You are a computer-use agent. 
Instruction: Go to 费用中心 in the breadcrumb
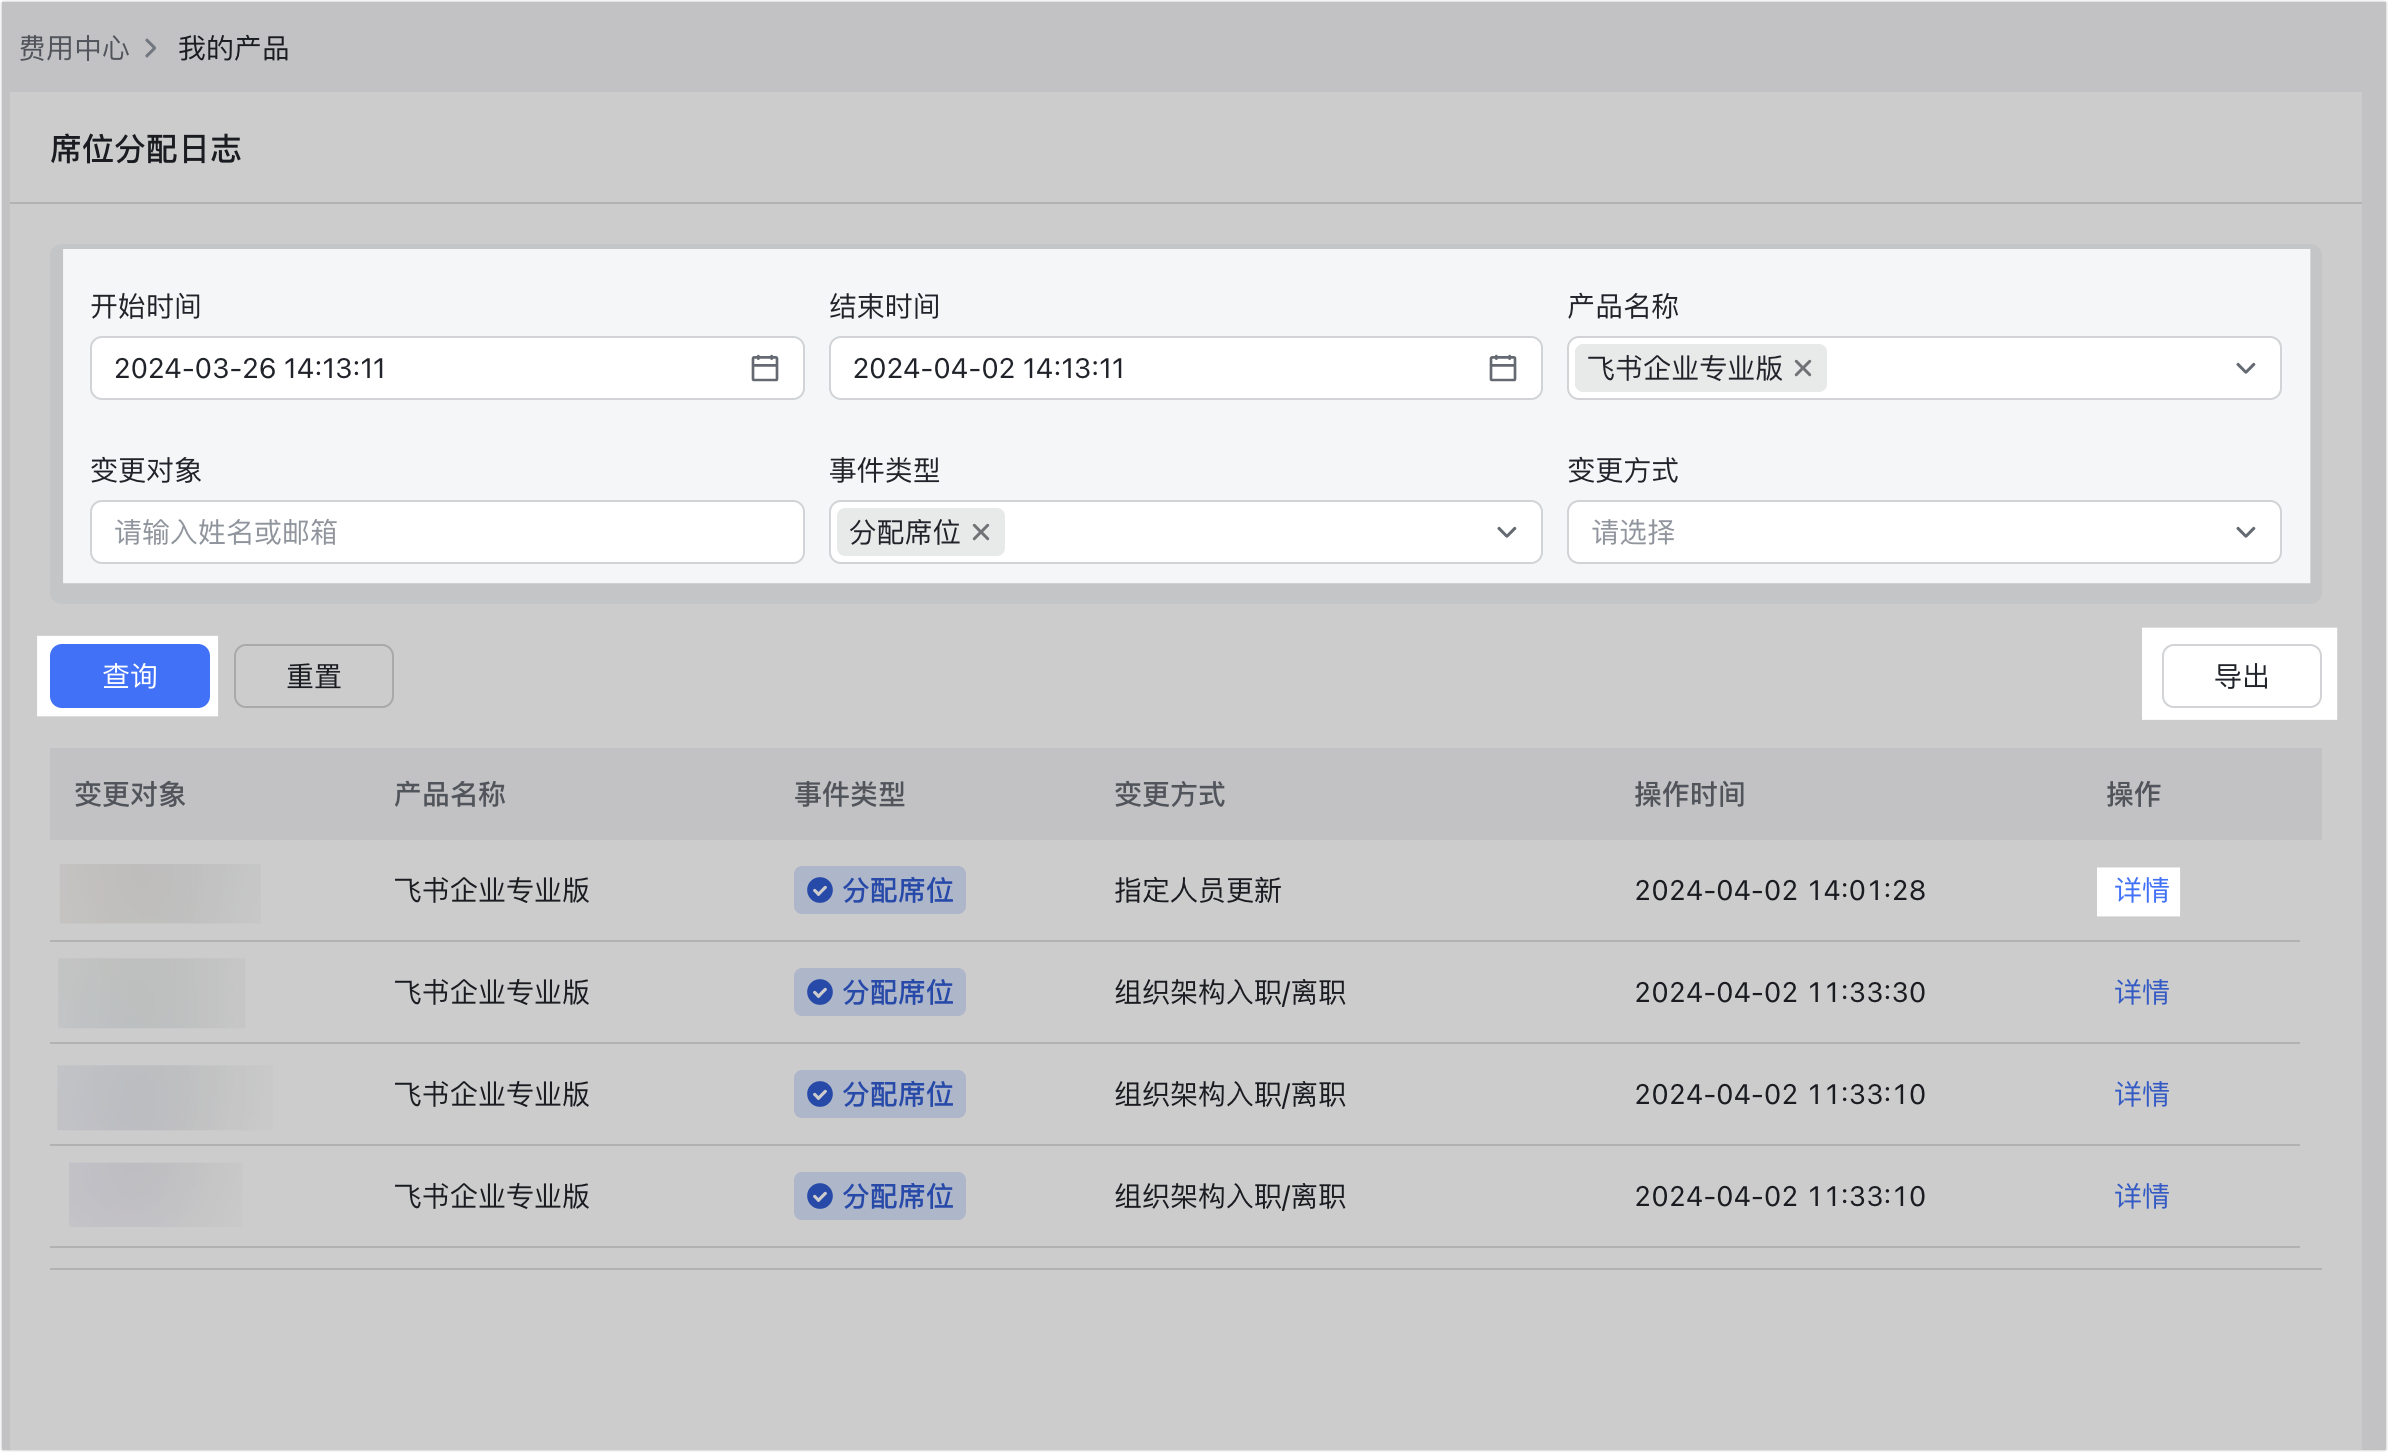pyautogui.click(x=74, y=48)
